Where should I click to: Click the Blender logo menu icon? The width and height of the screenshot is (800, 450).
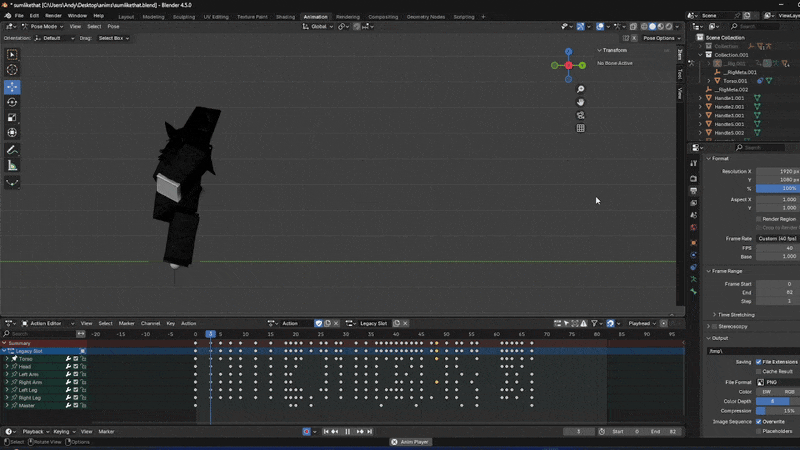(8, 16)
